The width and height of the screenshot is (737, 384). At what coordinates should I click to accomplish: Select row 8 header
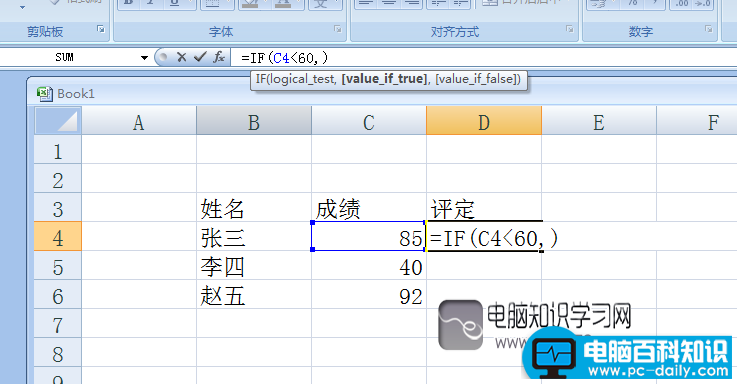pos(58,353)
